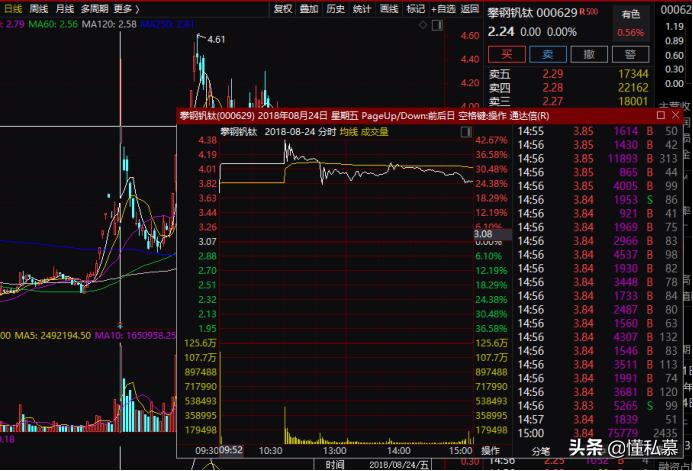Screen dimensions: 693x471
Task: Switch to the 月线 monthly chart tab
Action: click(65, 9)
